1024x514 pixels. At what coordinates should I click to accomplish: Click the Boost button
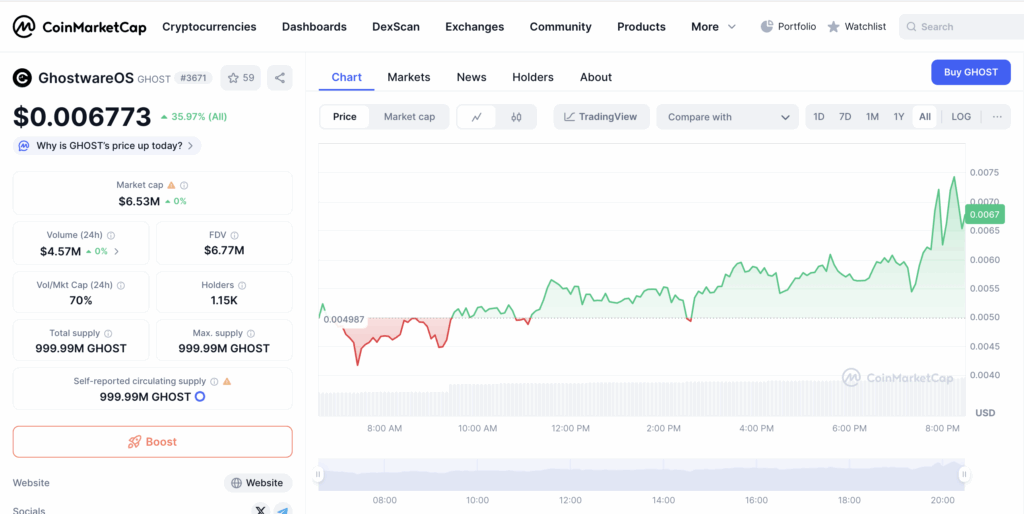(x=152, y=442)
